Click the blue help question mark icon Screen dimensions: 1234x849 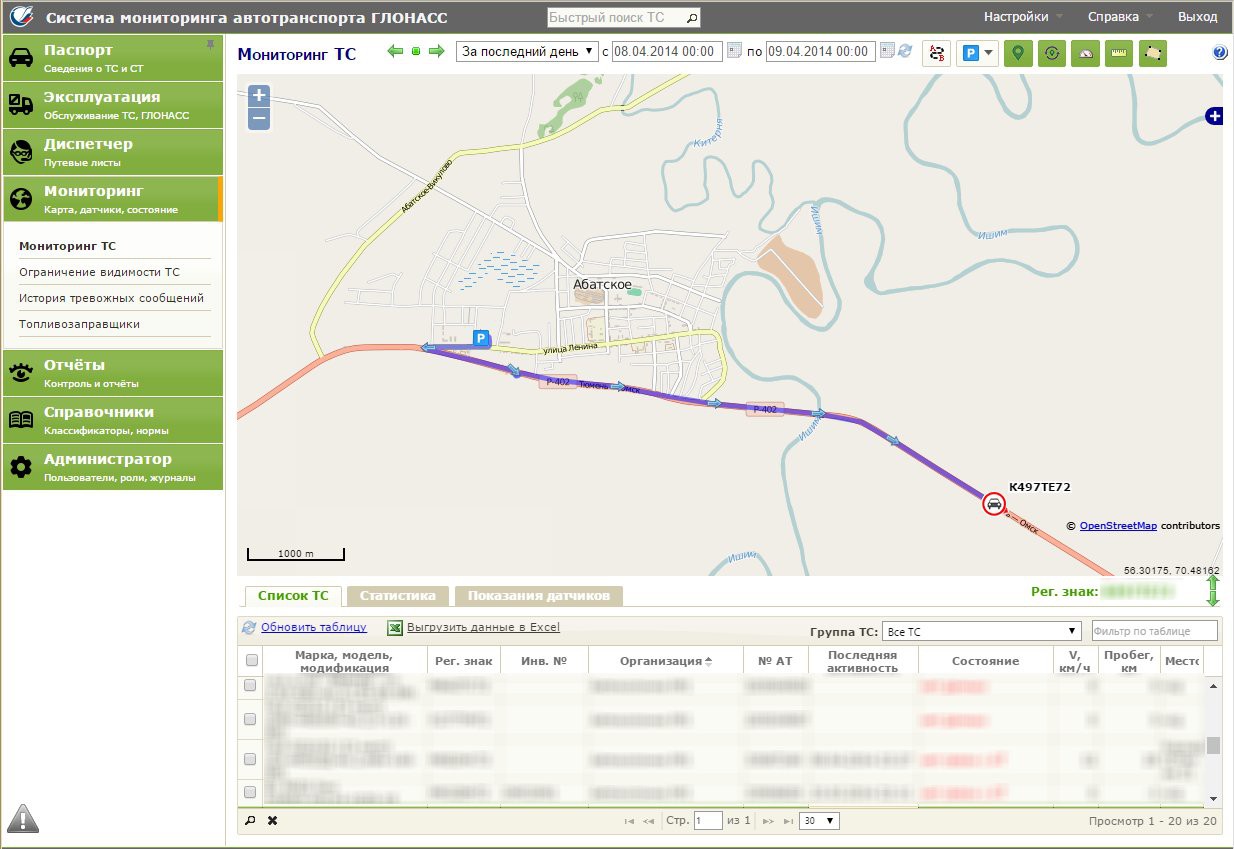(1220, 53)
